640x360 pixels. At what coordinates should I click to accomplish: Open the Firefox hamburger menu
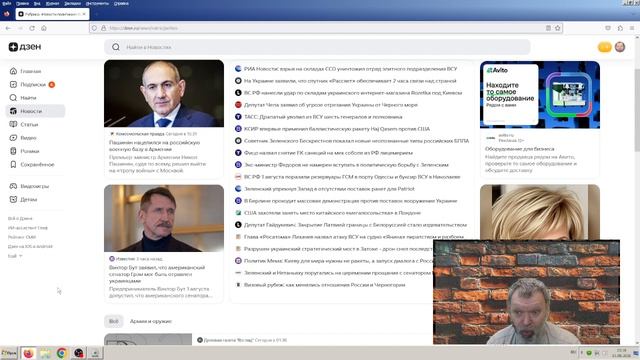pos(632,28)
